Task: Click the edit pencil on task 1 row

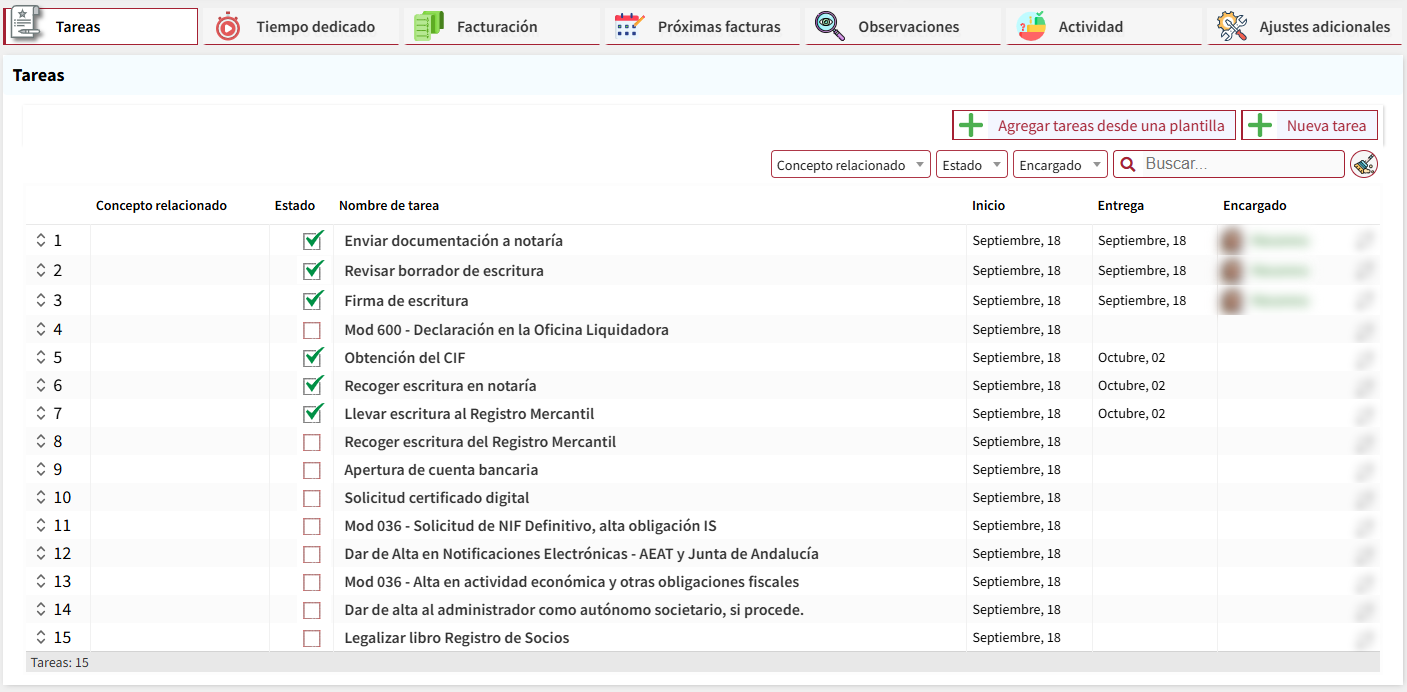Action: (x=1364, y=241)
